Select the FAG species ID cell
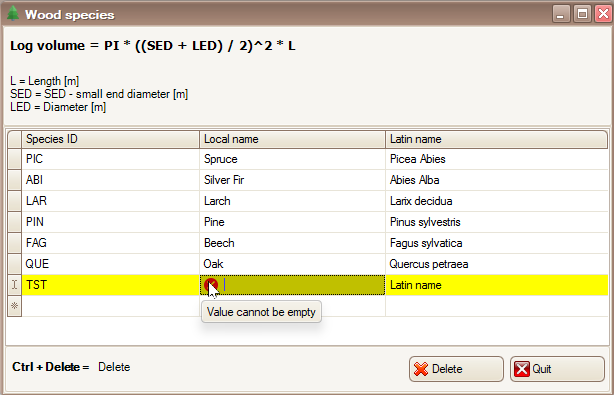Image resolution: width=614 pixels, height=395 pixels. [x=110, y=243]
